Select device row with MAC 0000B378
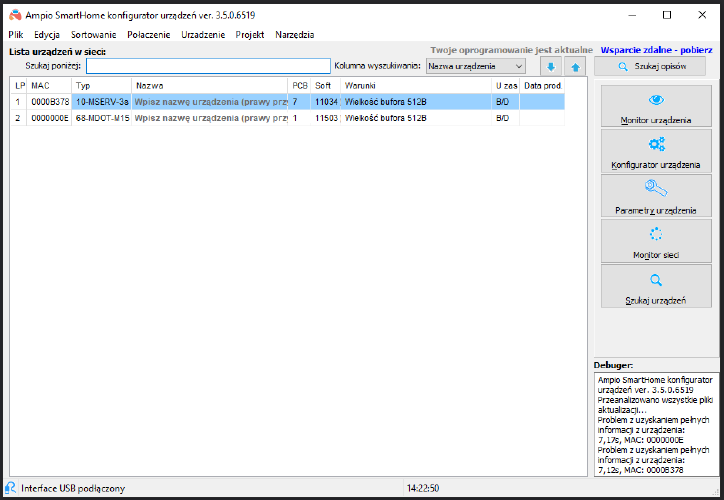 point(288,102)
